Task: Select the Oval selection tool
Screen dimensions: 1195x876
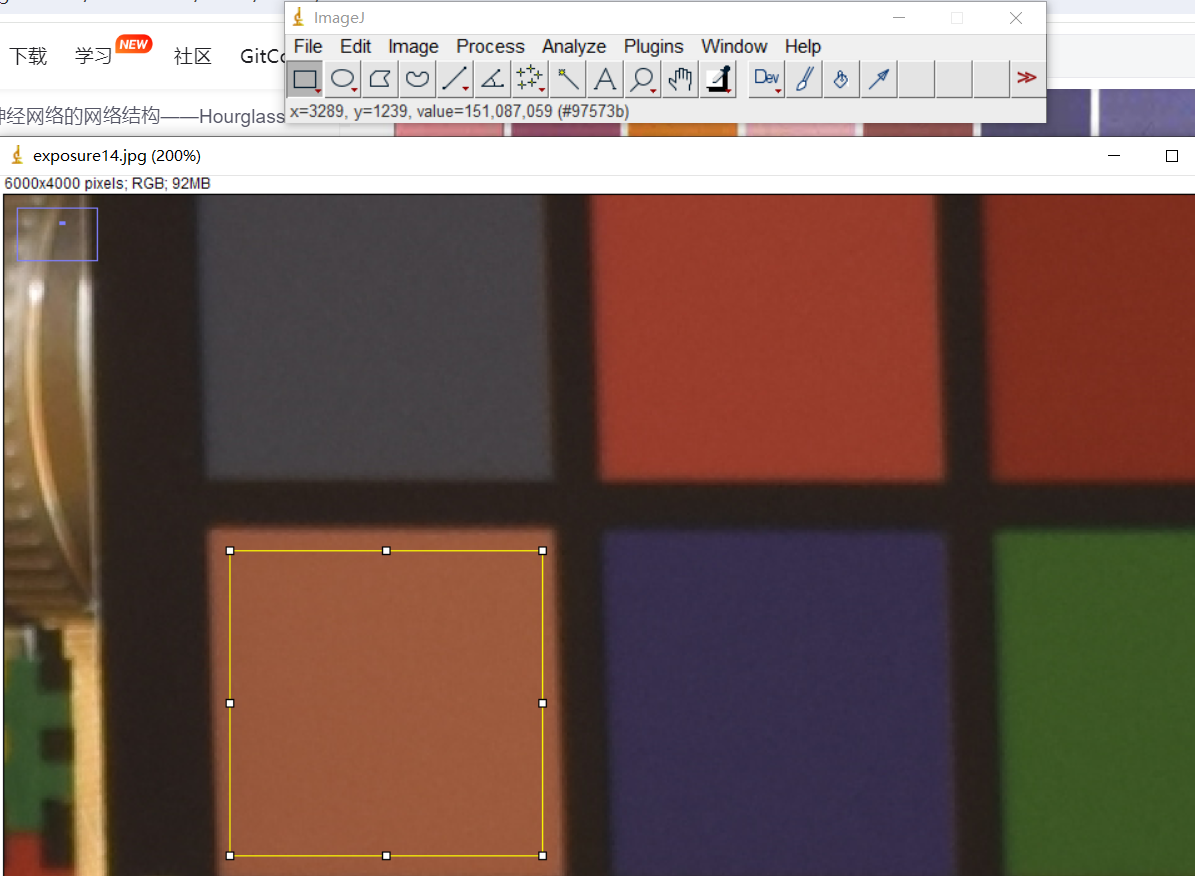Action: (343, 79)
